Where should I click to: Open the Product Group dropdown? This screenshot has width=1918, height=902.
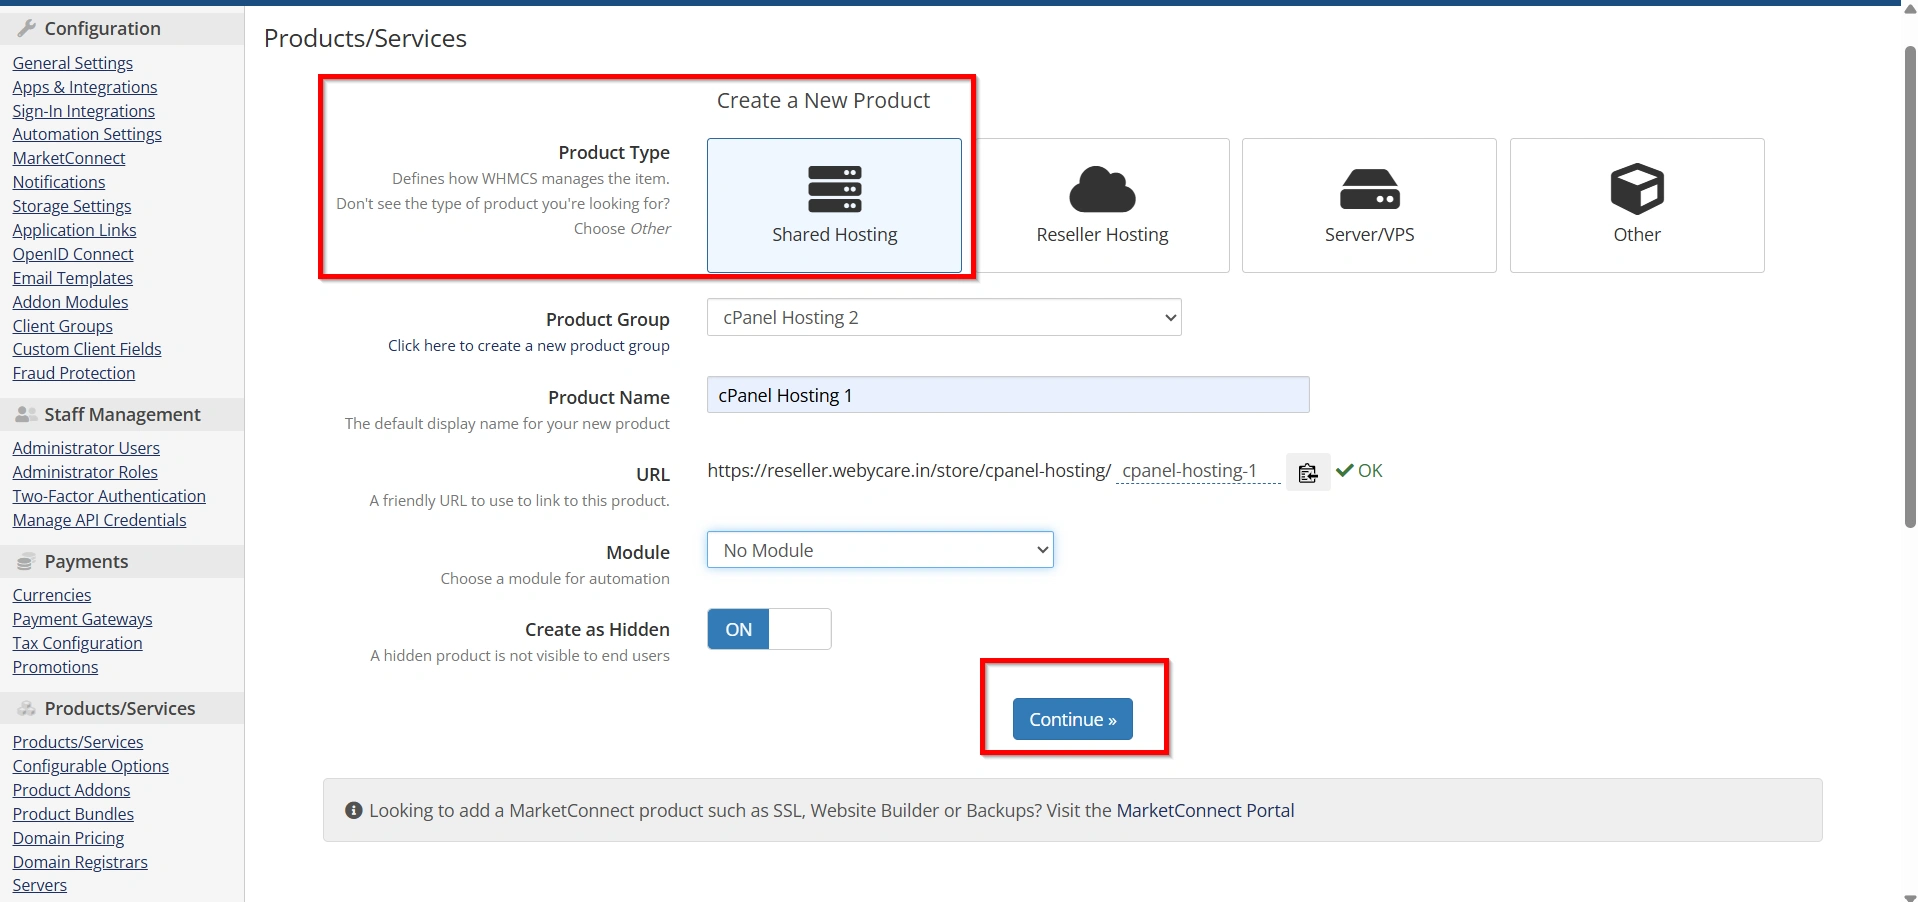tap(944, 317)
